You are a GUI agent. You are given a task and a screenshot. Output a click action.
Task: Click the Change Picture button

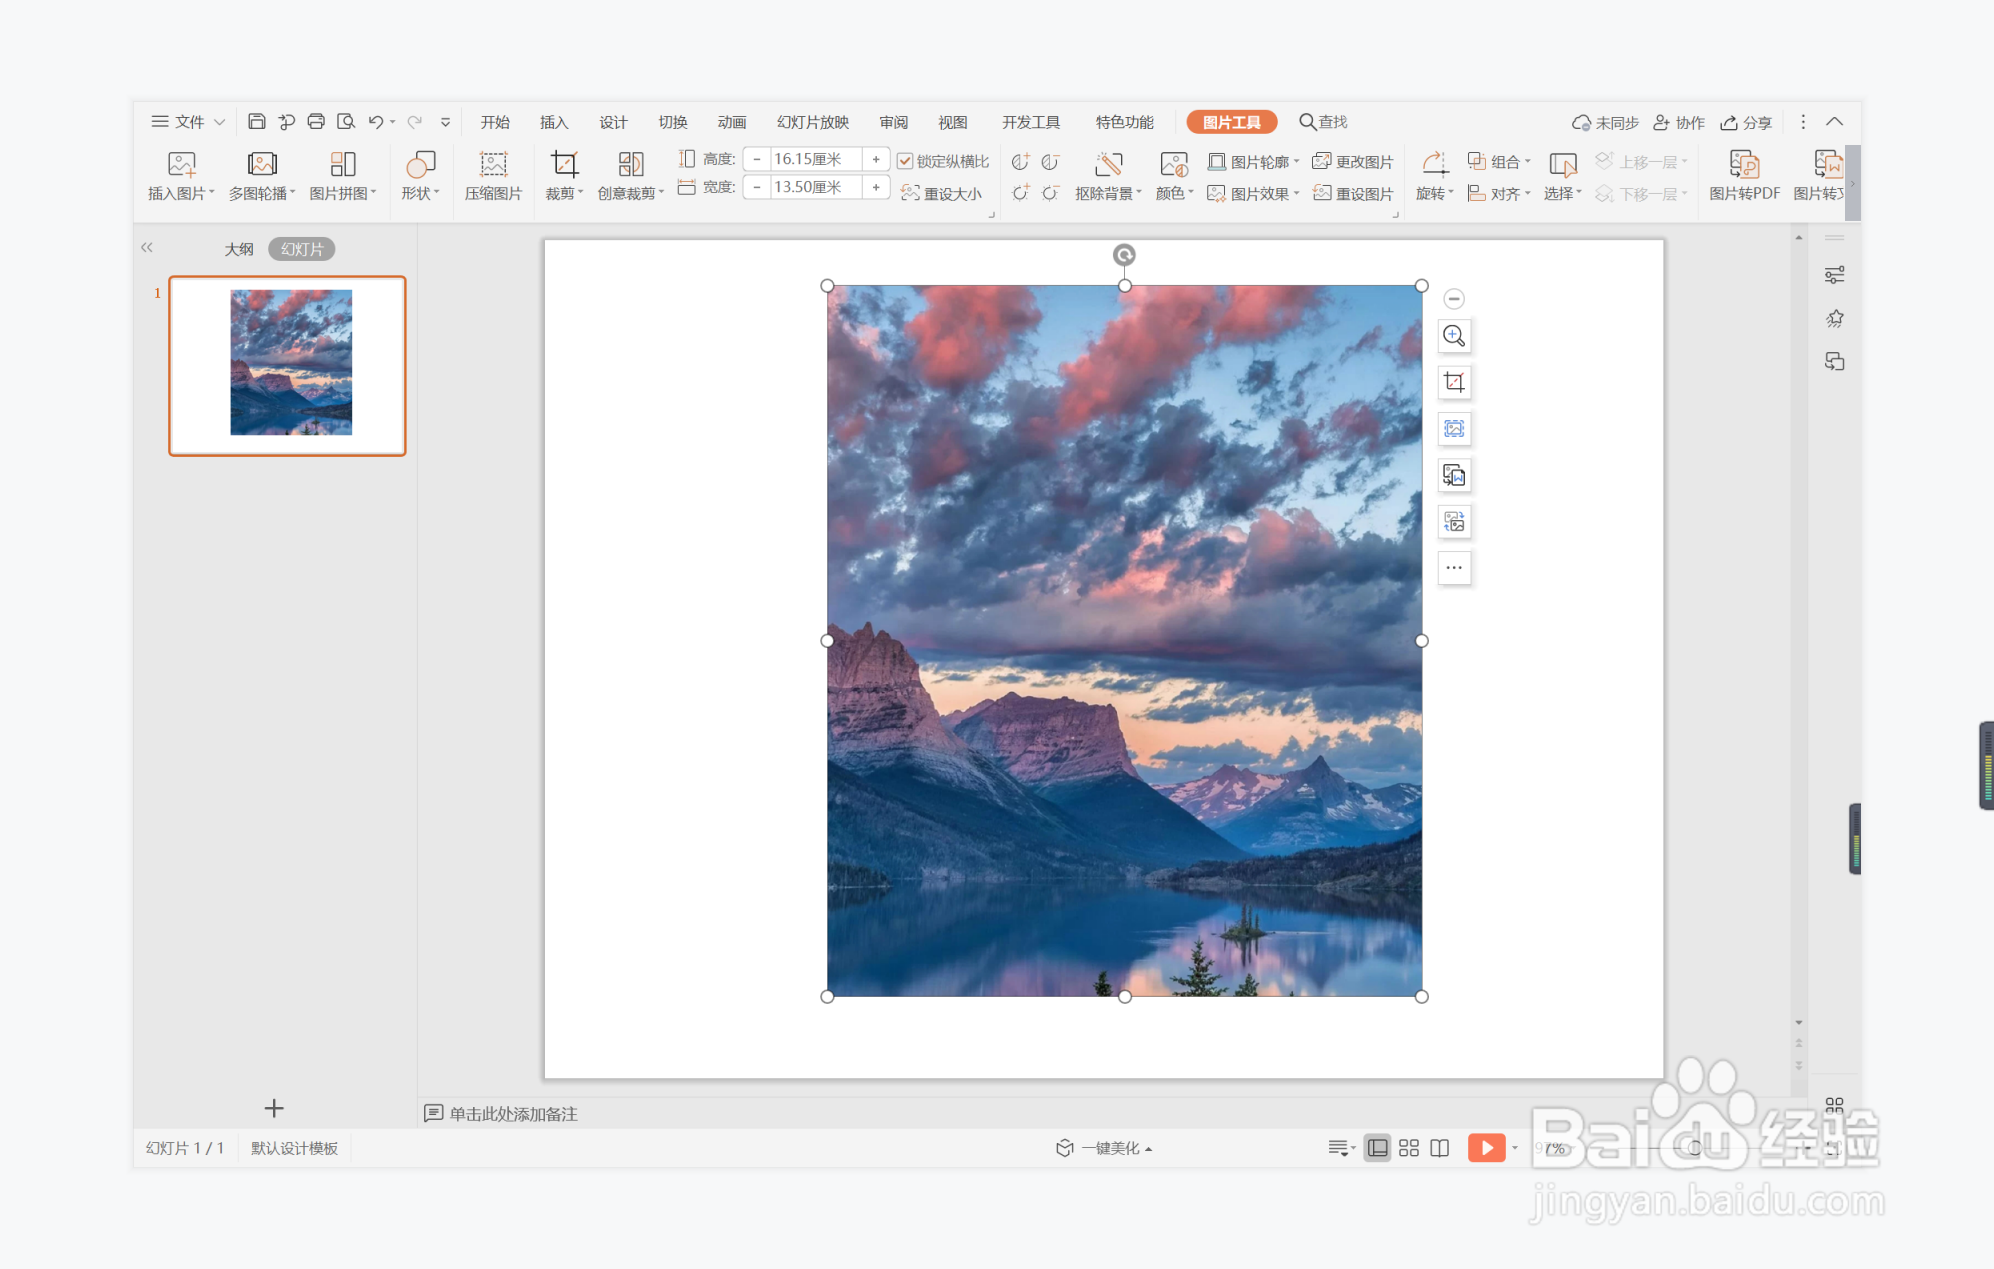pyautogui.click(x=1353, y=162)
